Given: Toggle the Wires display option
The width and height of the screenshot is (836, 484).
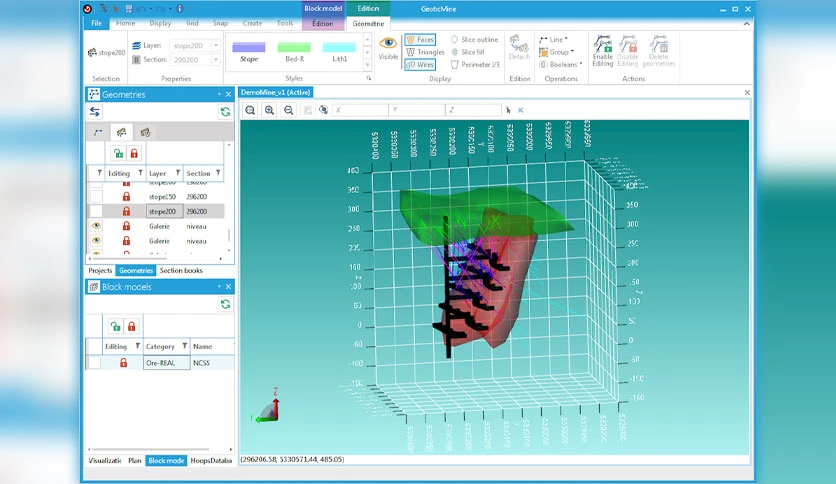Looking at the screenshot, I should point(420,64).
